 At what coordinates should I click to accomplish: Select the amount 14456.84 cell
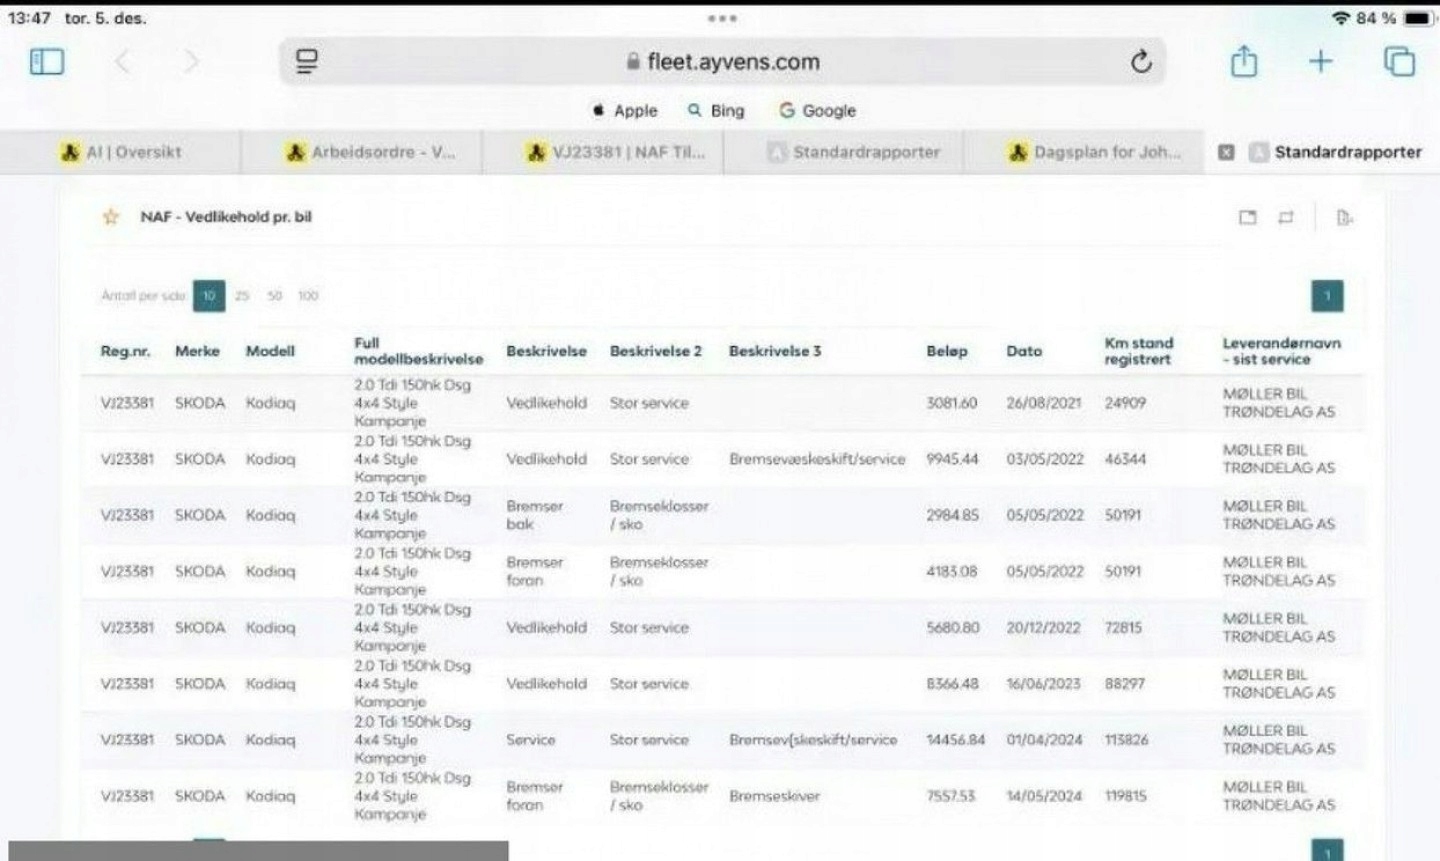tap(956, 740)
